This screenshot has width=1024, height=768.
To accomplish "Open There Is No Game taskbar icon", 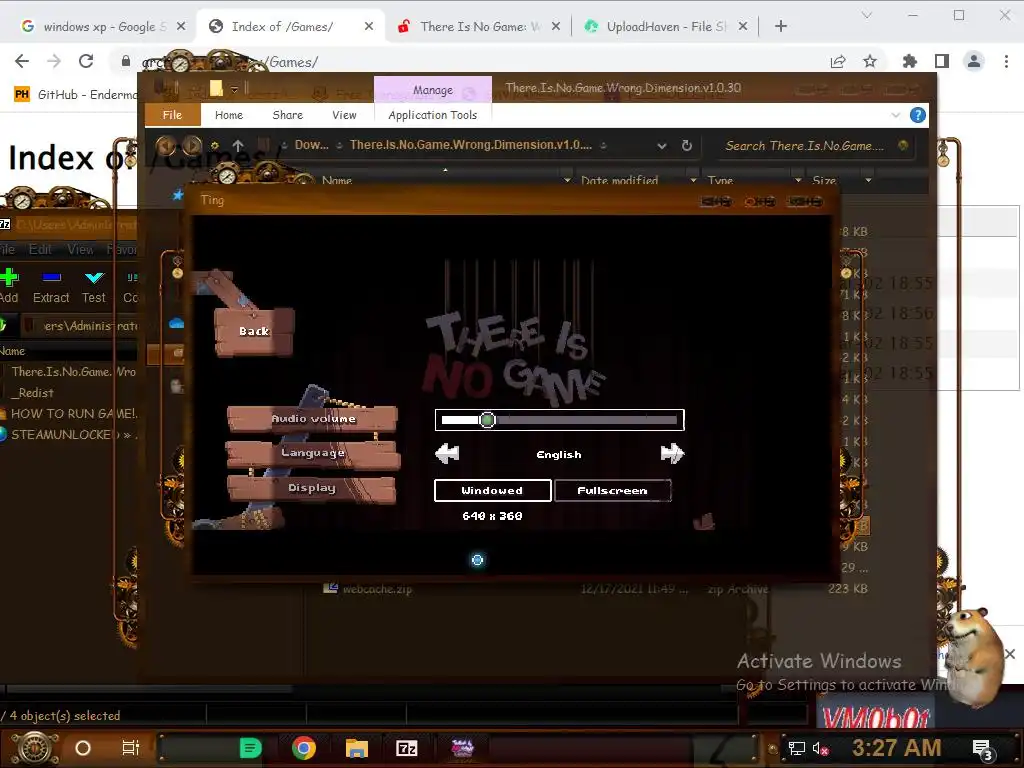I will point(462,748).
